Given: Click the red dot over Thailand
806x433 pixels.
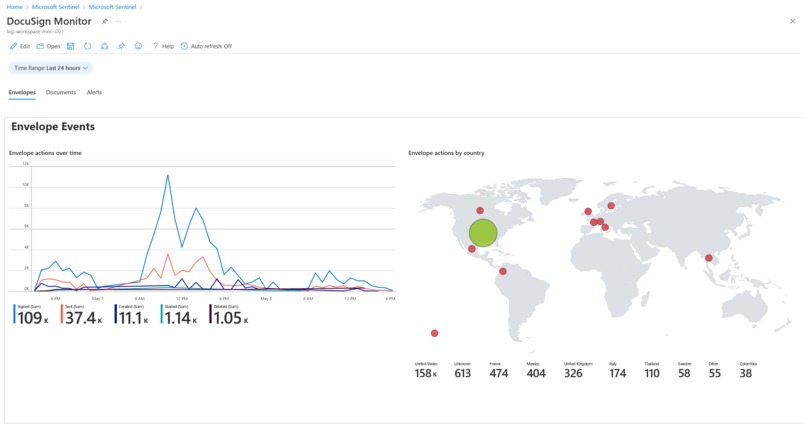Looking at the screenshot, I should (x=709, y=258).
